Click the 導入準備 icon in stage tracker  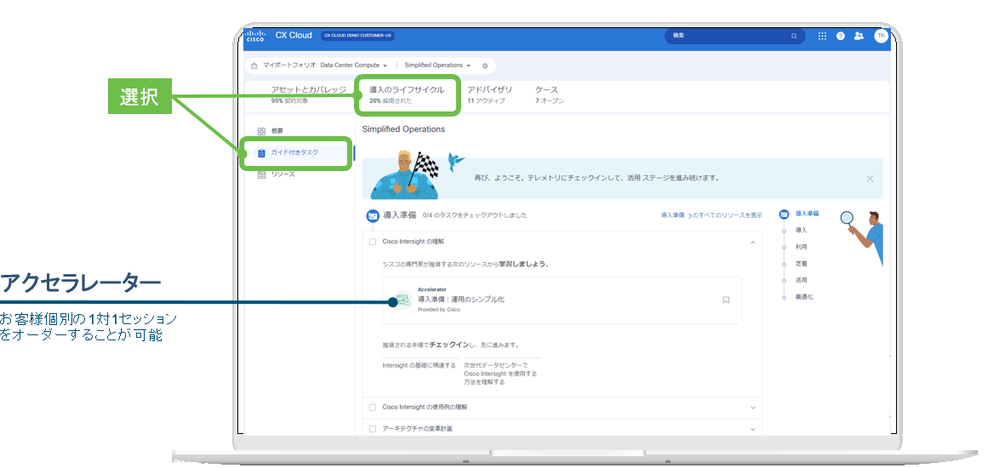784,214
